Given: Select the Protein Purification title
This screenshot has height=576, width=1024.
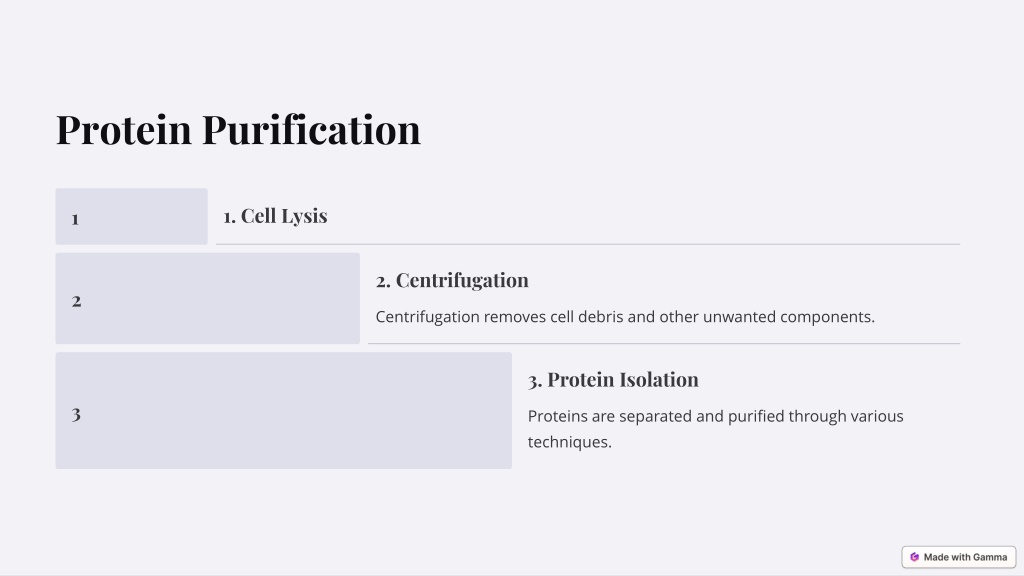Looking at the screenshot, I should (238, 129).
